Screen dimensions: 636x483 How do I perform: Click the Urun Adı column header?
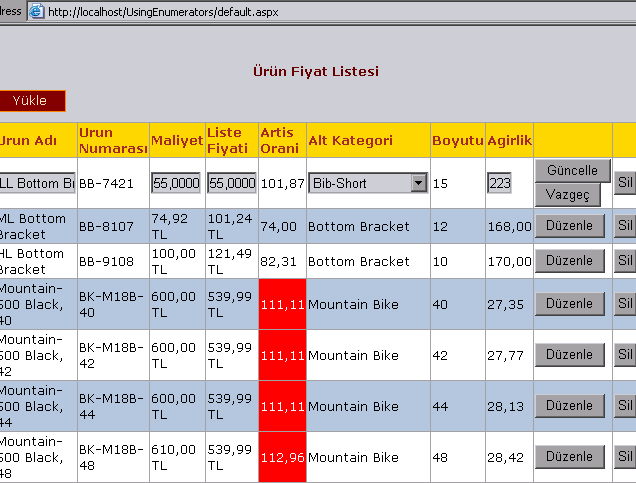click(x=28, y=140)
